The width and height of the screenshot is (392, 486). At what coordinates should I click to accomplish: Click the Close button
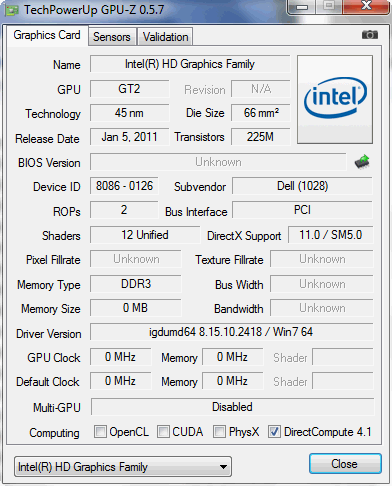point(345,463)
